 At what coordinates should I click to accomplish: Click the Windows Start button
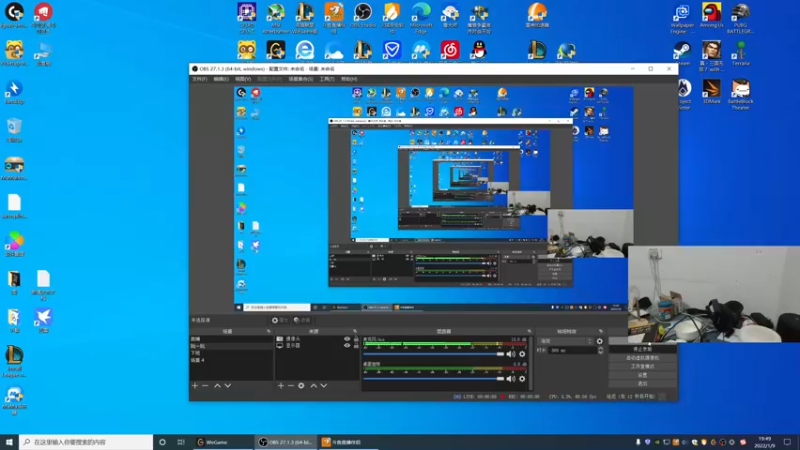click(9, 442)
